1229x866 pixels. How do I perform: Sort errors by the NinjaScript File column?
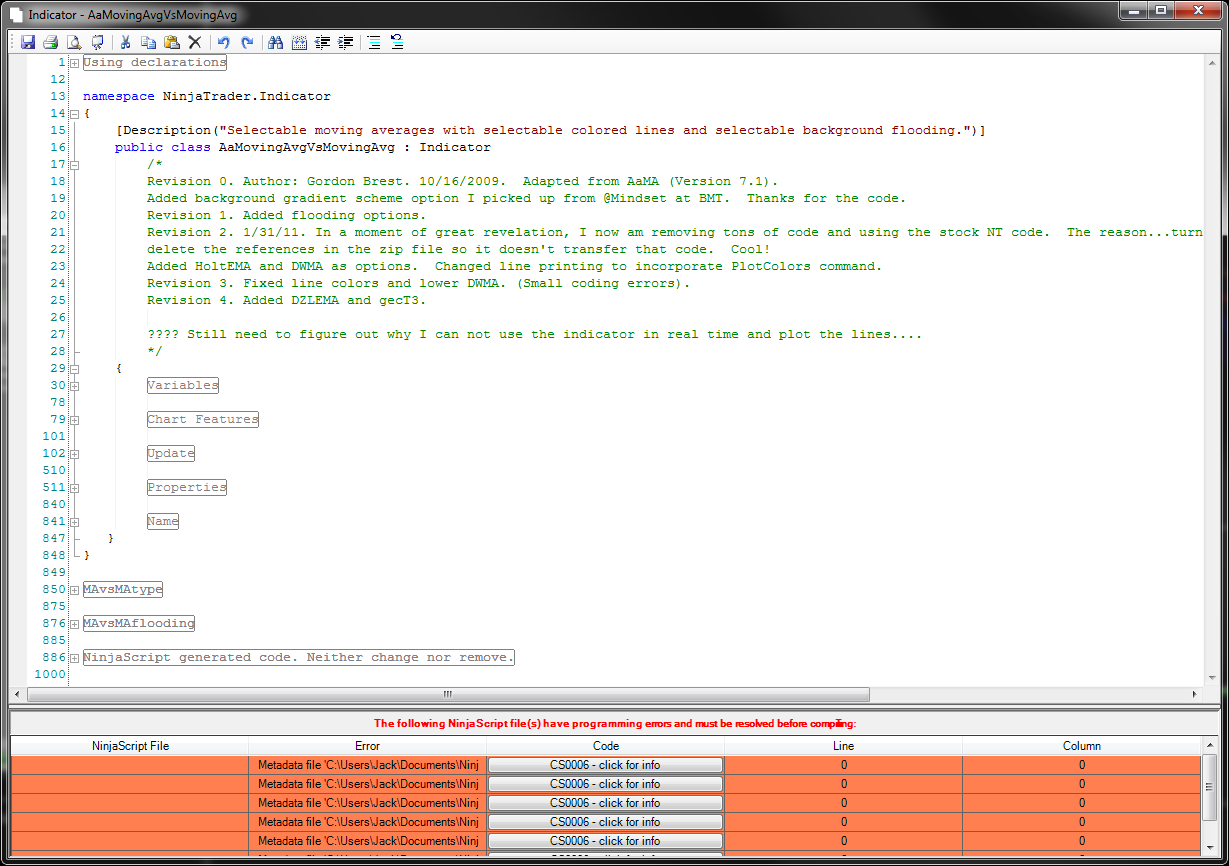130,745
